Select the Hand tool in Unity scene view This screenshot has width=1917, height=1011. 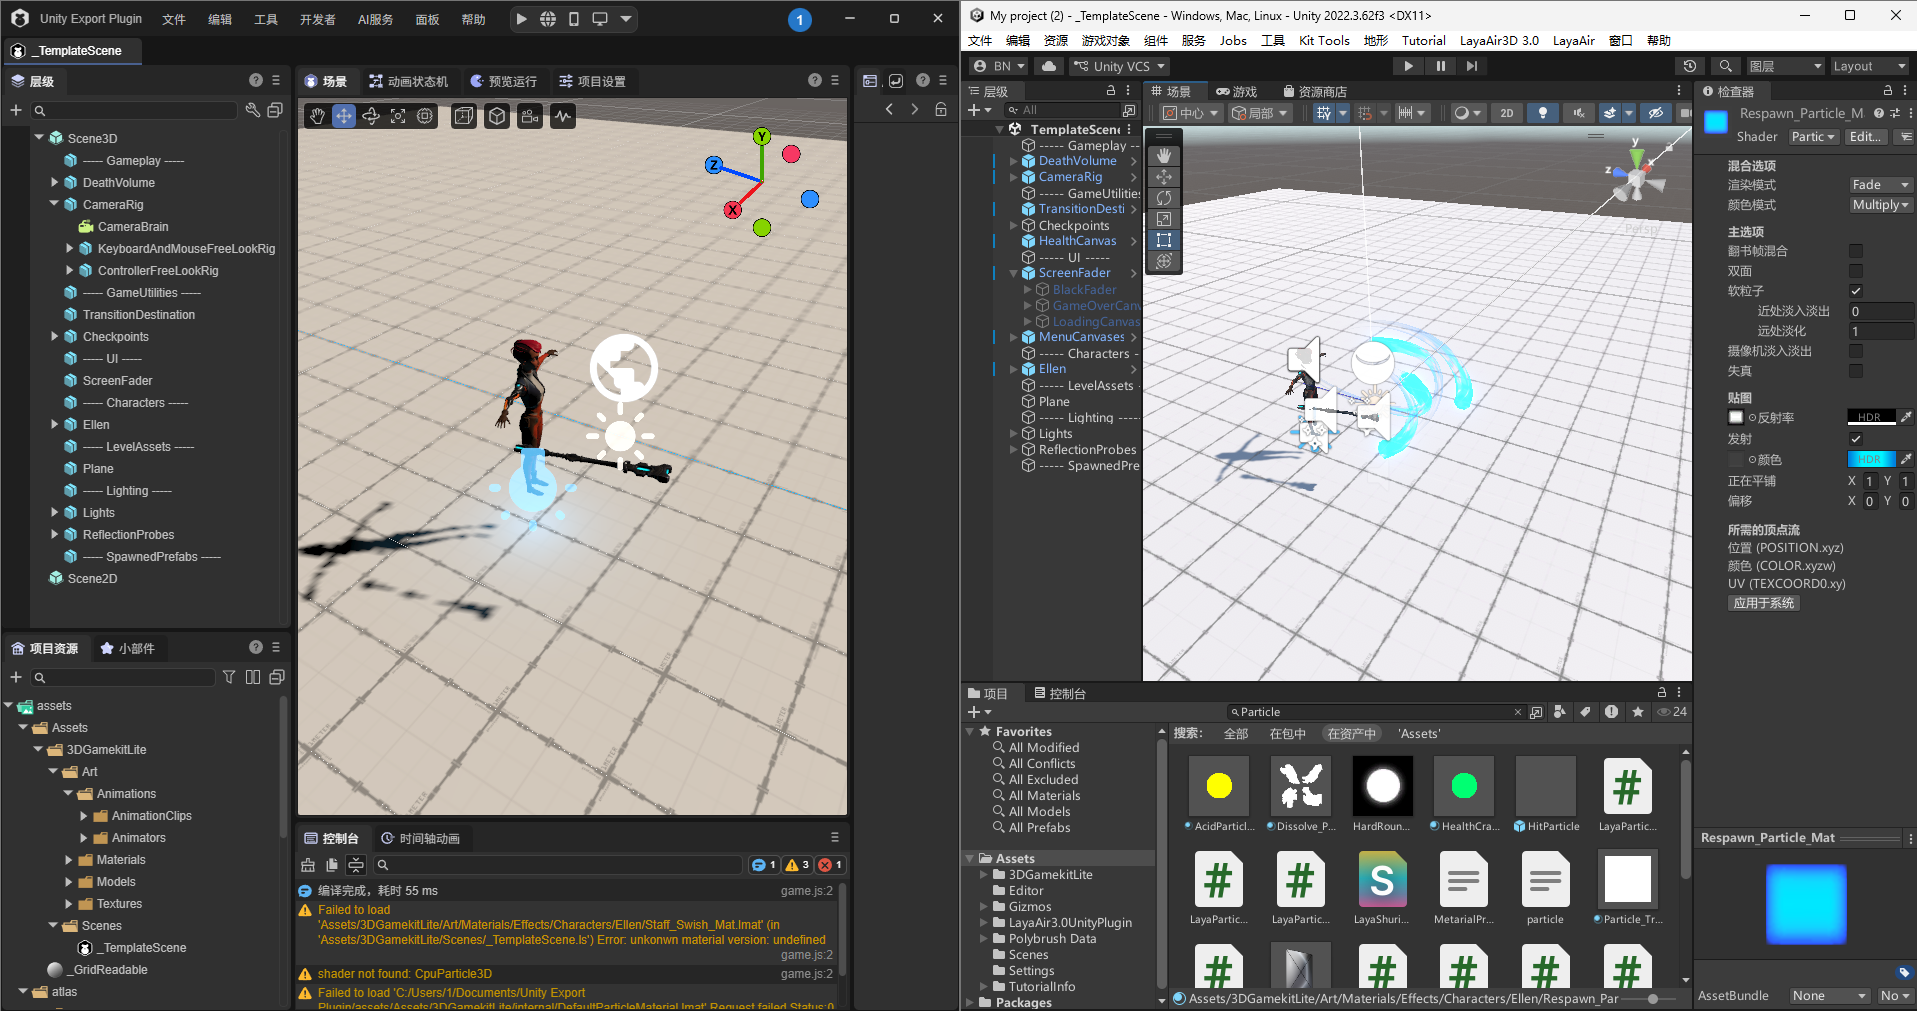[1164, 156]
